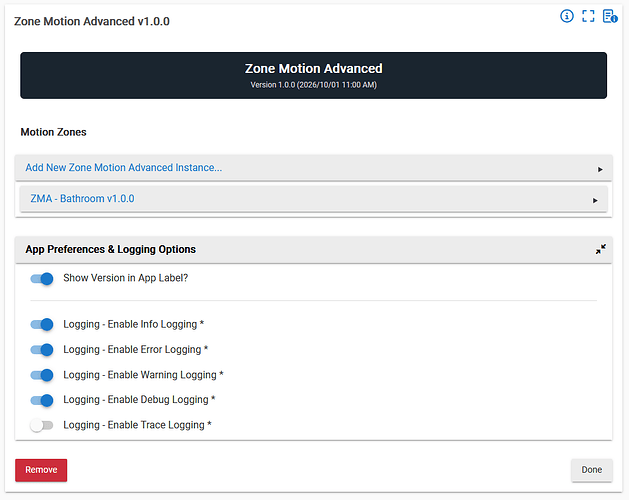This screenshot has width=629, height=500.
Task: Collapse App Preferences & Logging Options section
Action: [600, 249]
